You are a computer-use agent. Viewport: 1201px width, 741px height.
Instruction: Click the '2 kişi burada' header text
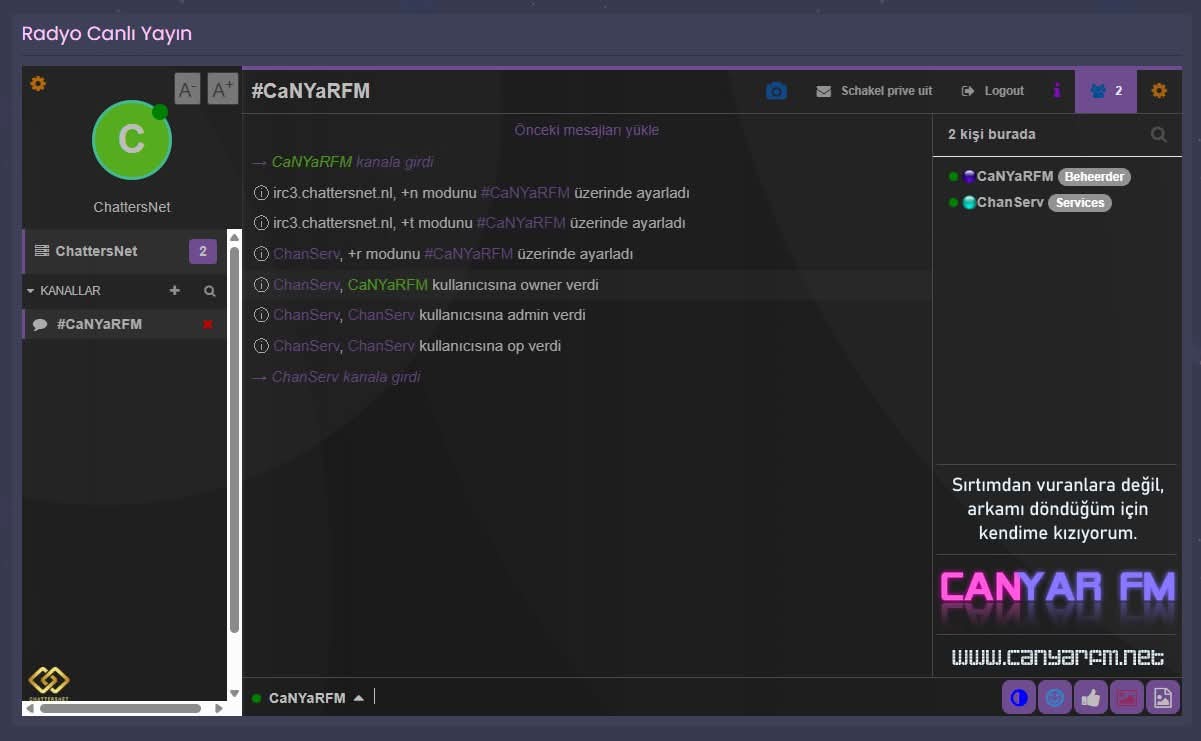(x=992, y=134)
